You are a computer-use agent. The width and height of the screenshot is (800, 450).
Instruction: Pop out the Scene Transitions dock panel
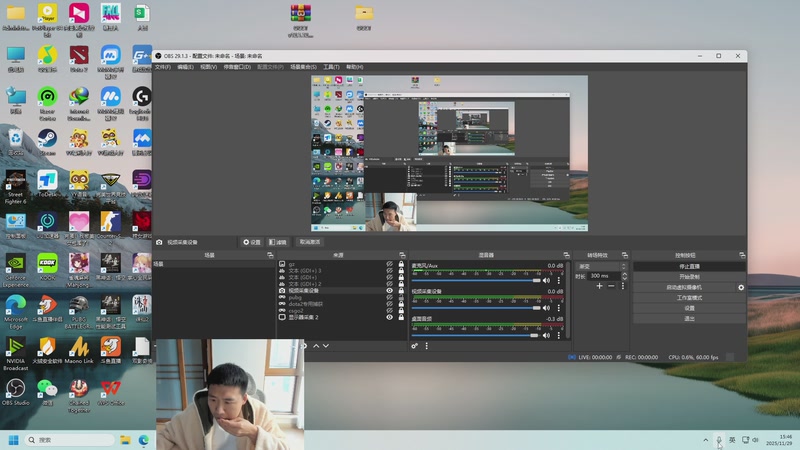[x=624, y=255]
